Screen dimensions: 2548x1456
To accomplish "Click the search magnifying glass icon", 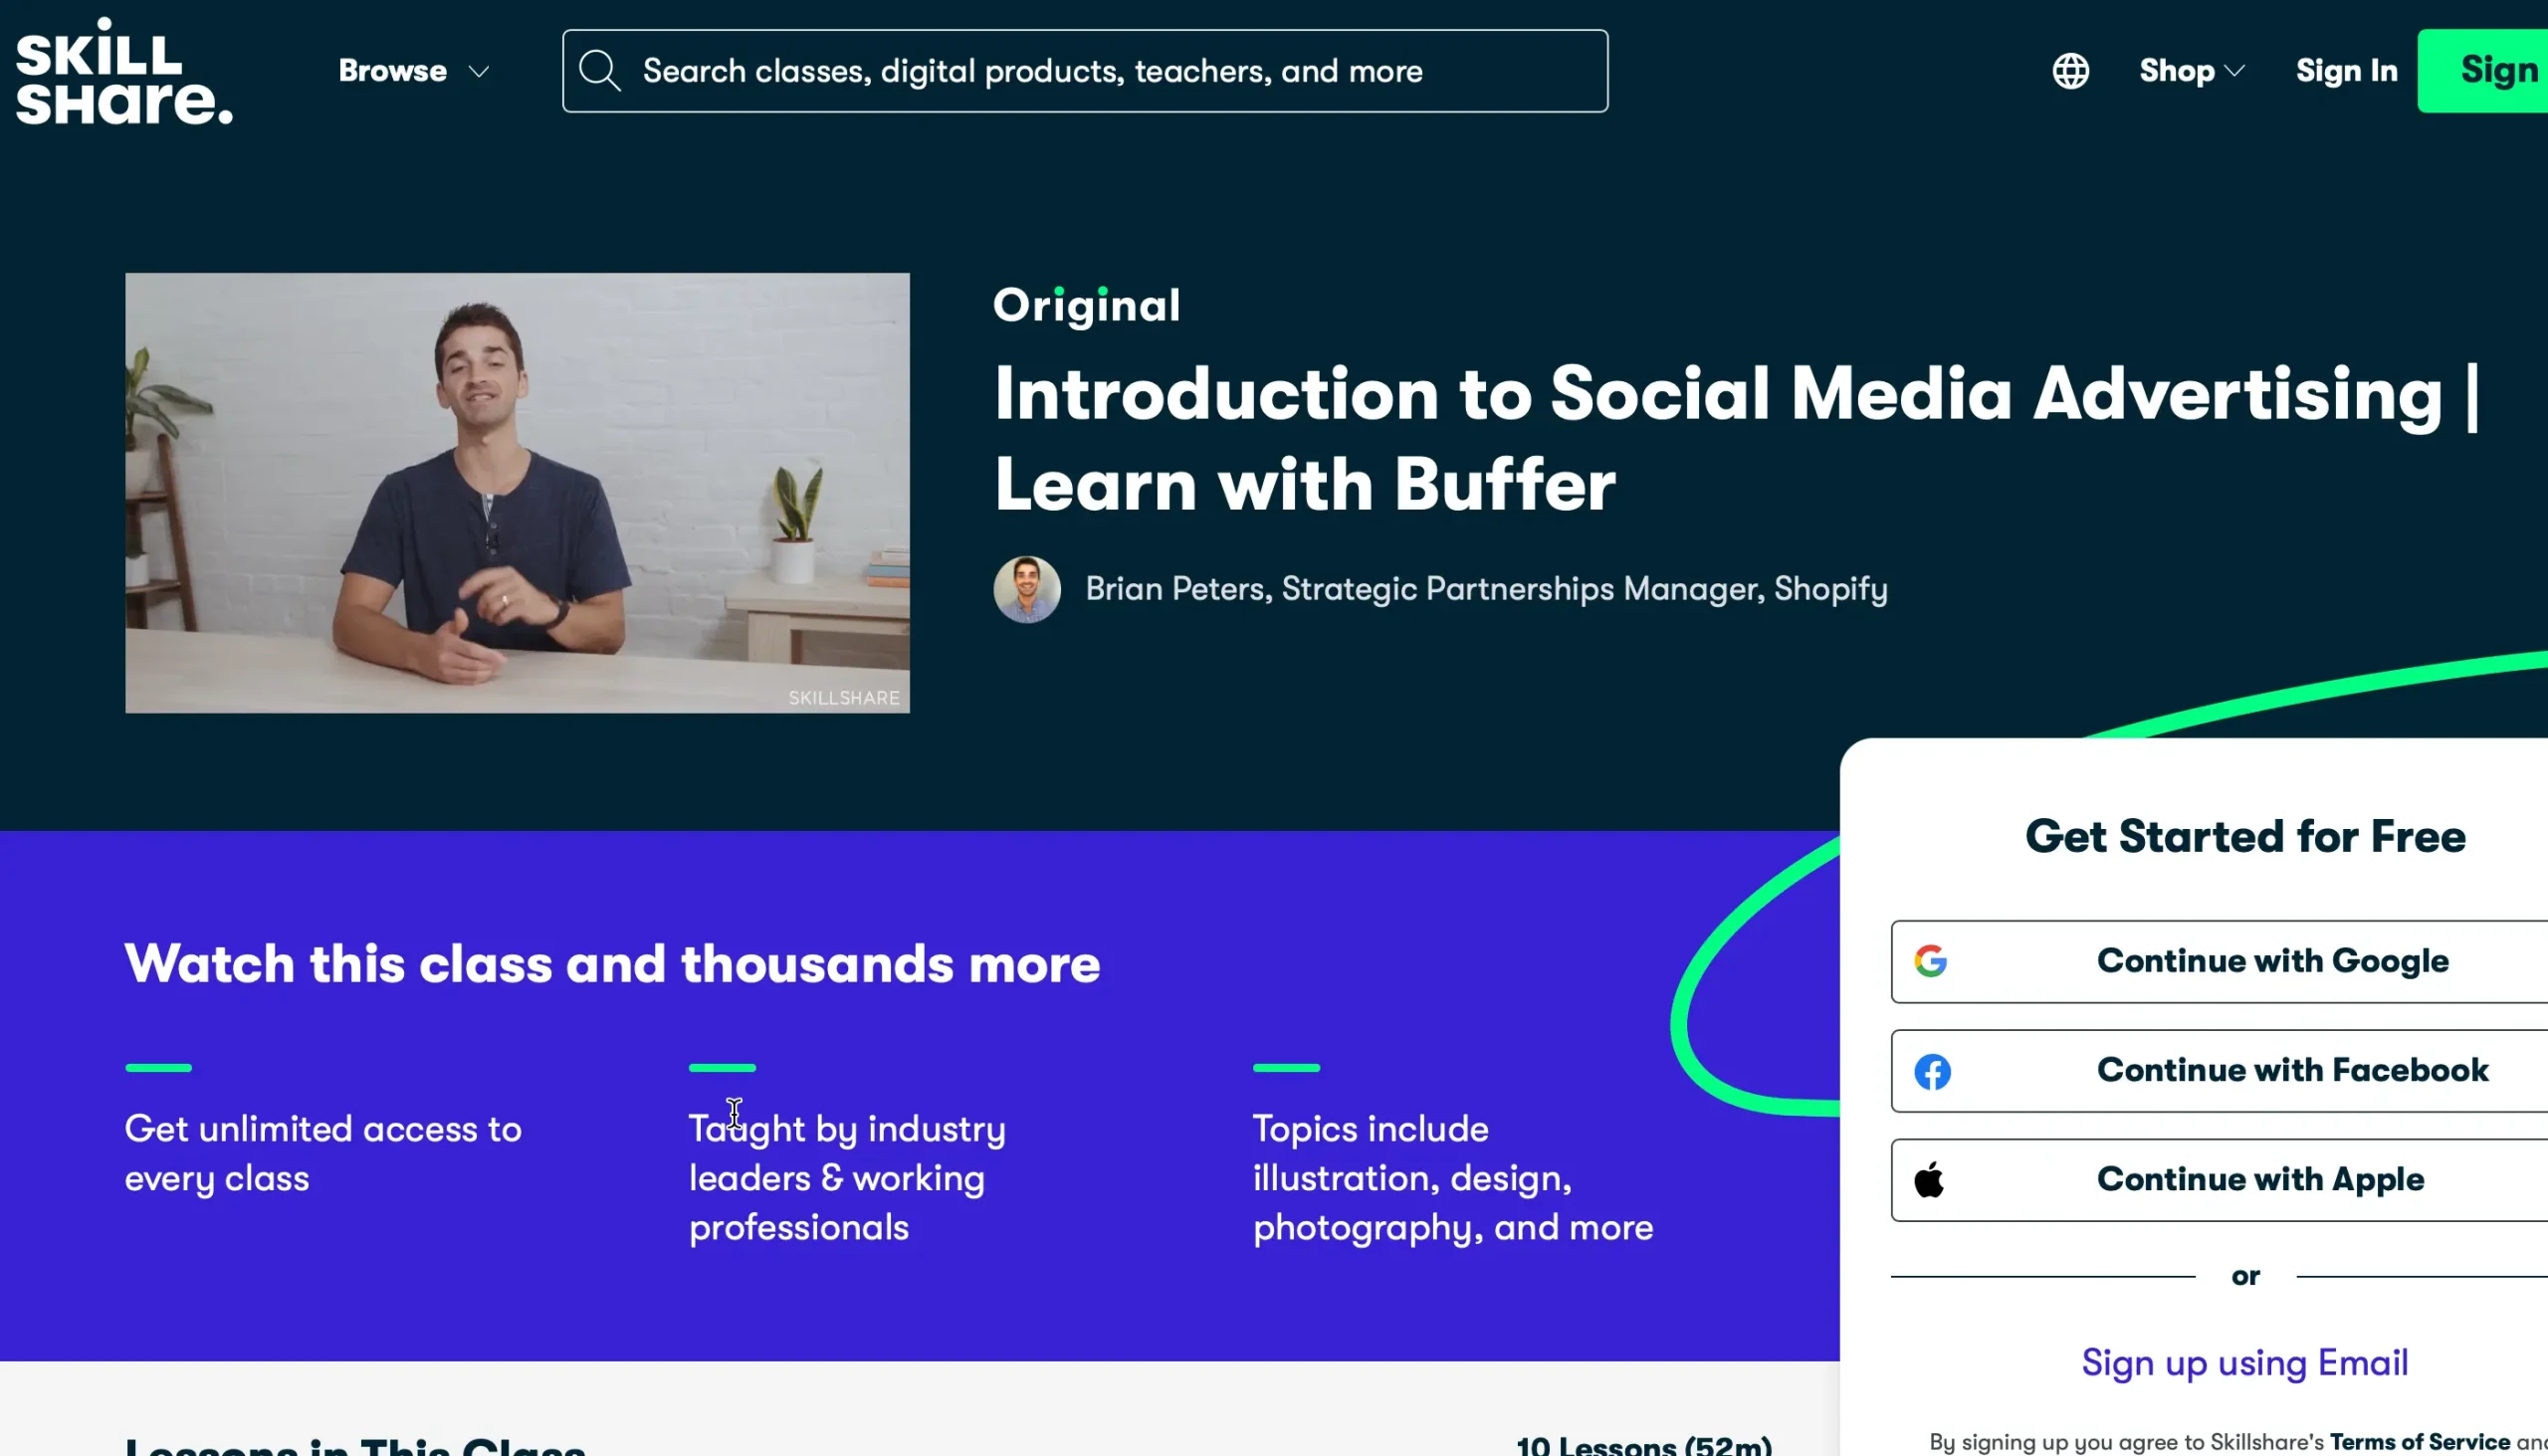I will click(600, 71).
